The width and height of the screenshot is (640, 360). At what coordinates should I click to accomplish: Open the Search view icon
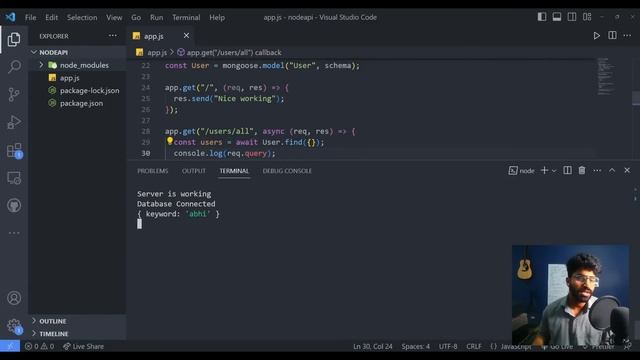(14, 67)
